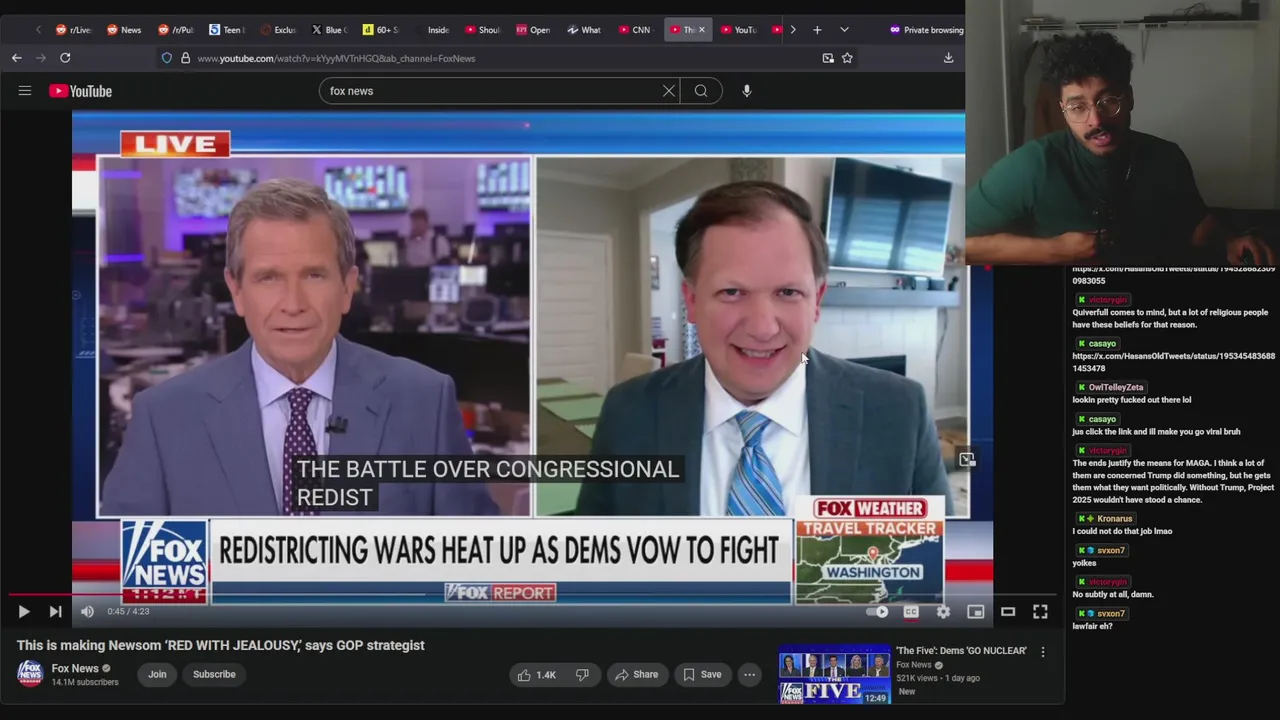Click the YouTube URL in the address bar
Image resolution: width=1280 pixels, height=720 pixels.
[336, 58]
